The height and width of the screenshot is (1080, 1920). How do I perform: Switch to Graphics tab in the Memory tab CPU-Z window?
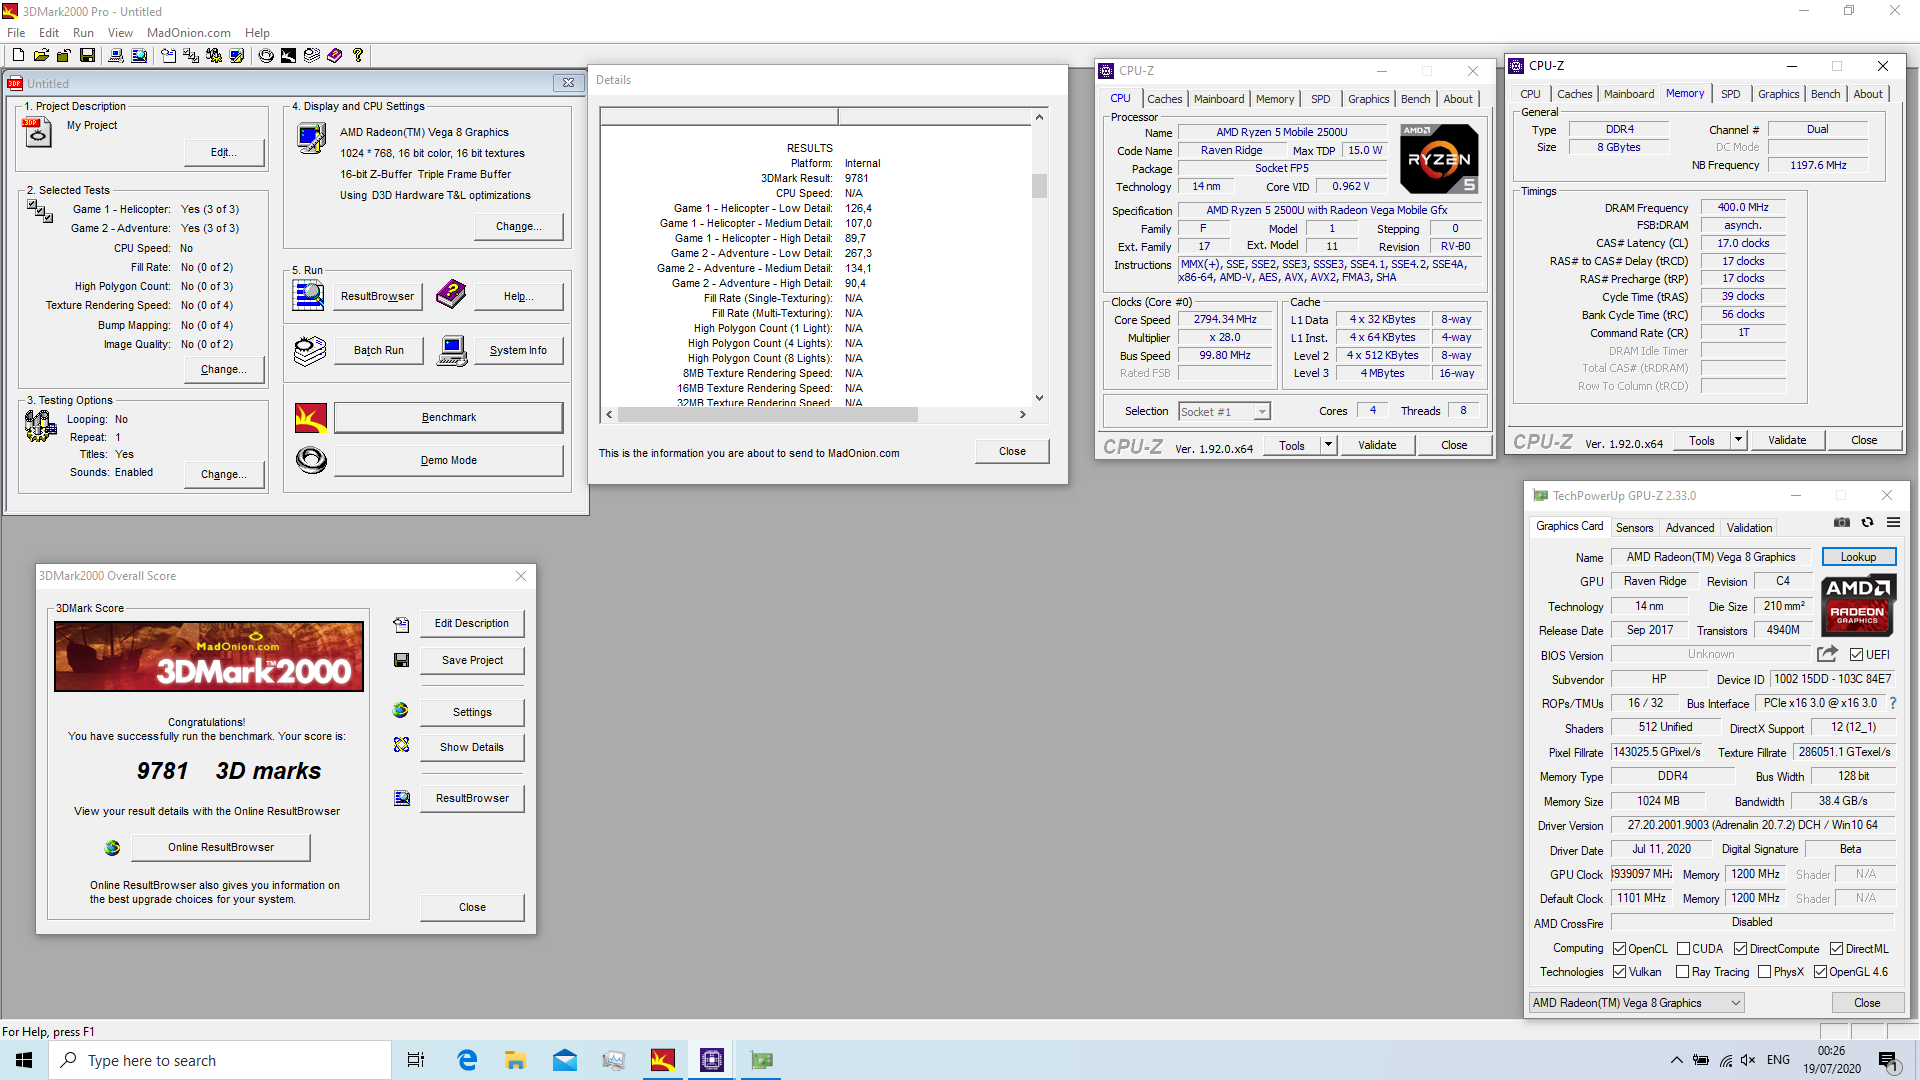(x=1778, y=94)
